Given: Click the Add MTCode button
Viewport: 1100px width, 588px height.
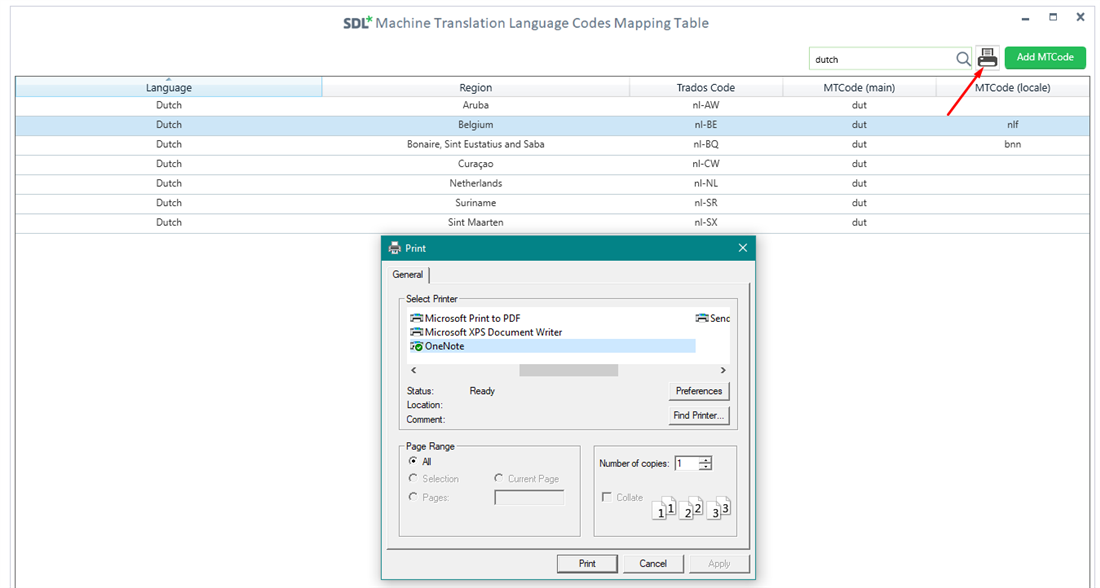Looking at the screenshot, I should [x=1045, y=58].
